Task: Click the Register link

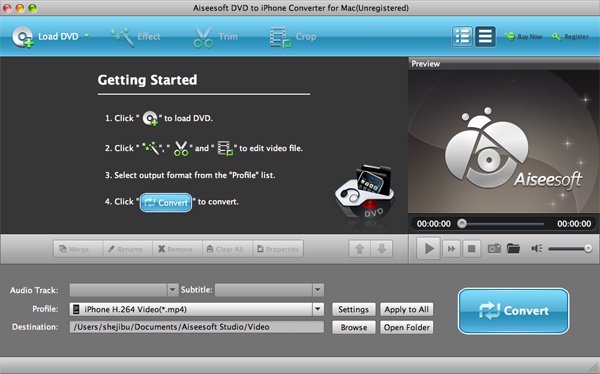Action: 571,37
